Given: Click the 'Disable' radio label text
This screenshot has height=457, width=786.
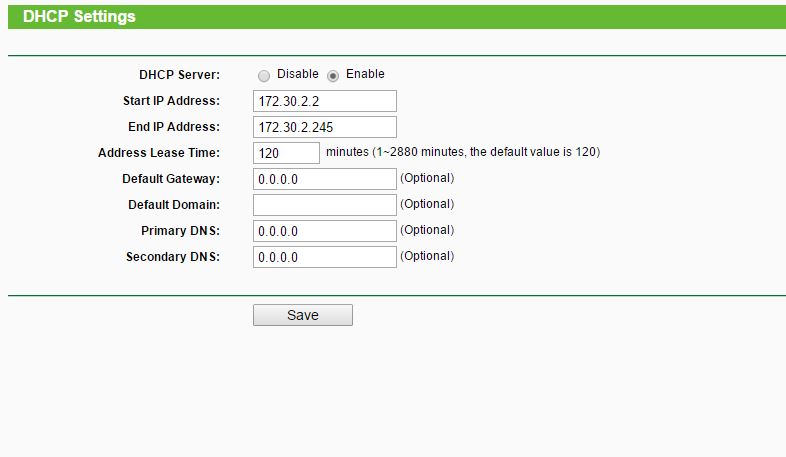Looking at the screenshot, I should (x=298, y=74).
